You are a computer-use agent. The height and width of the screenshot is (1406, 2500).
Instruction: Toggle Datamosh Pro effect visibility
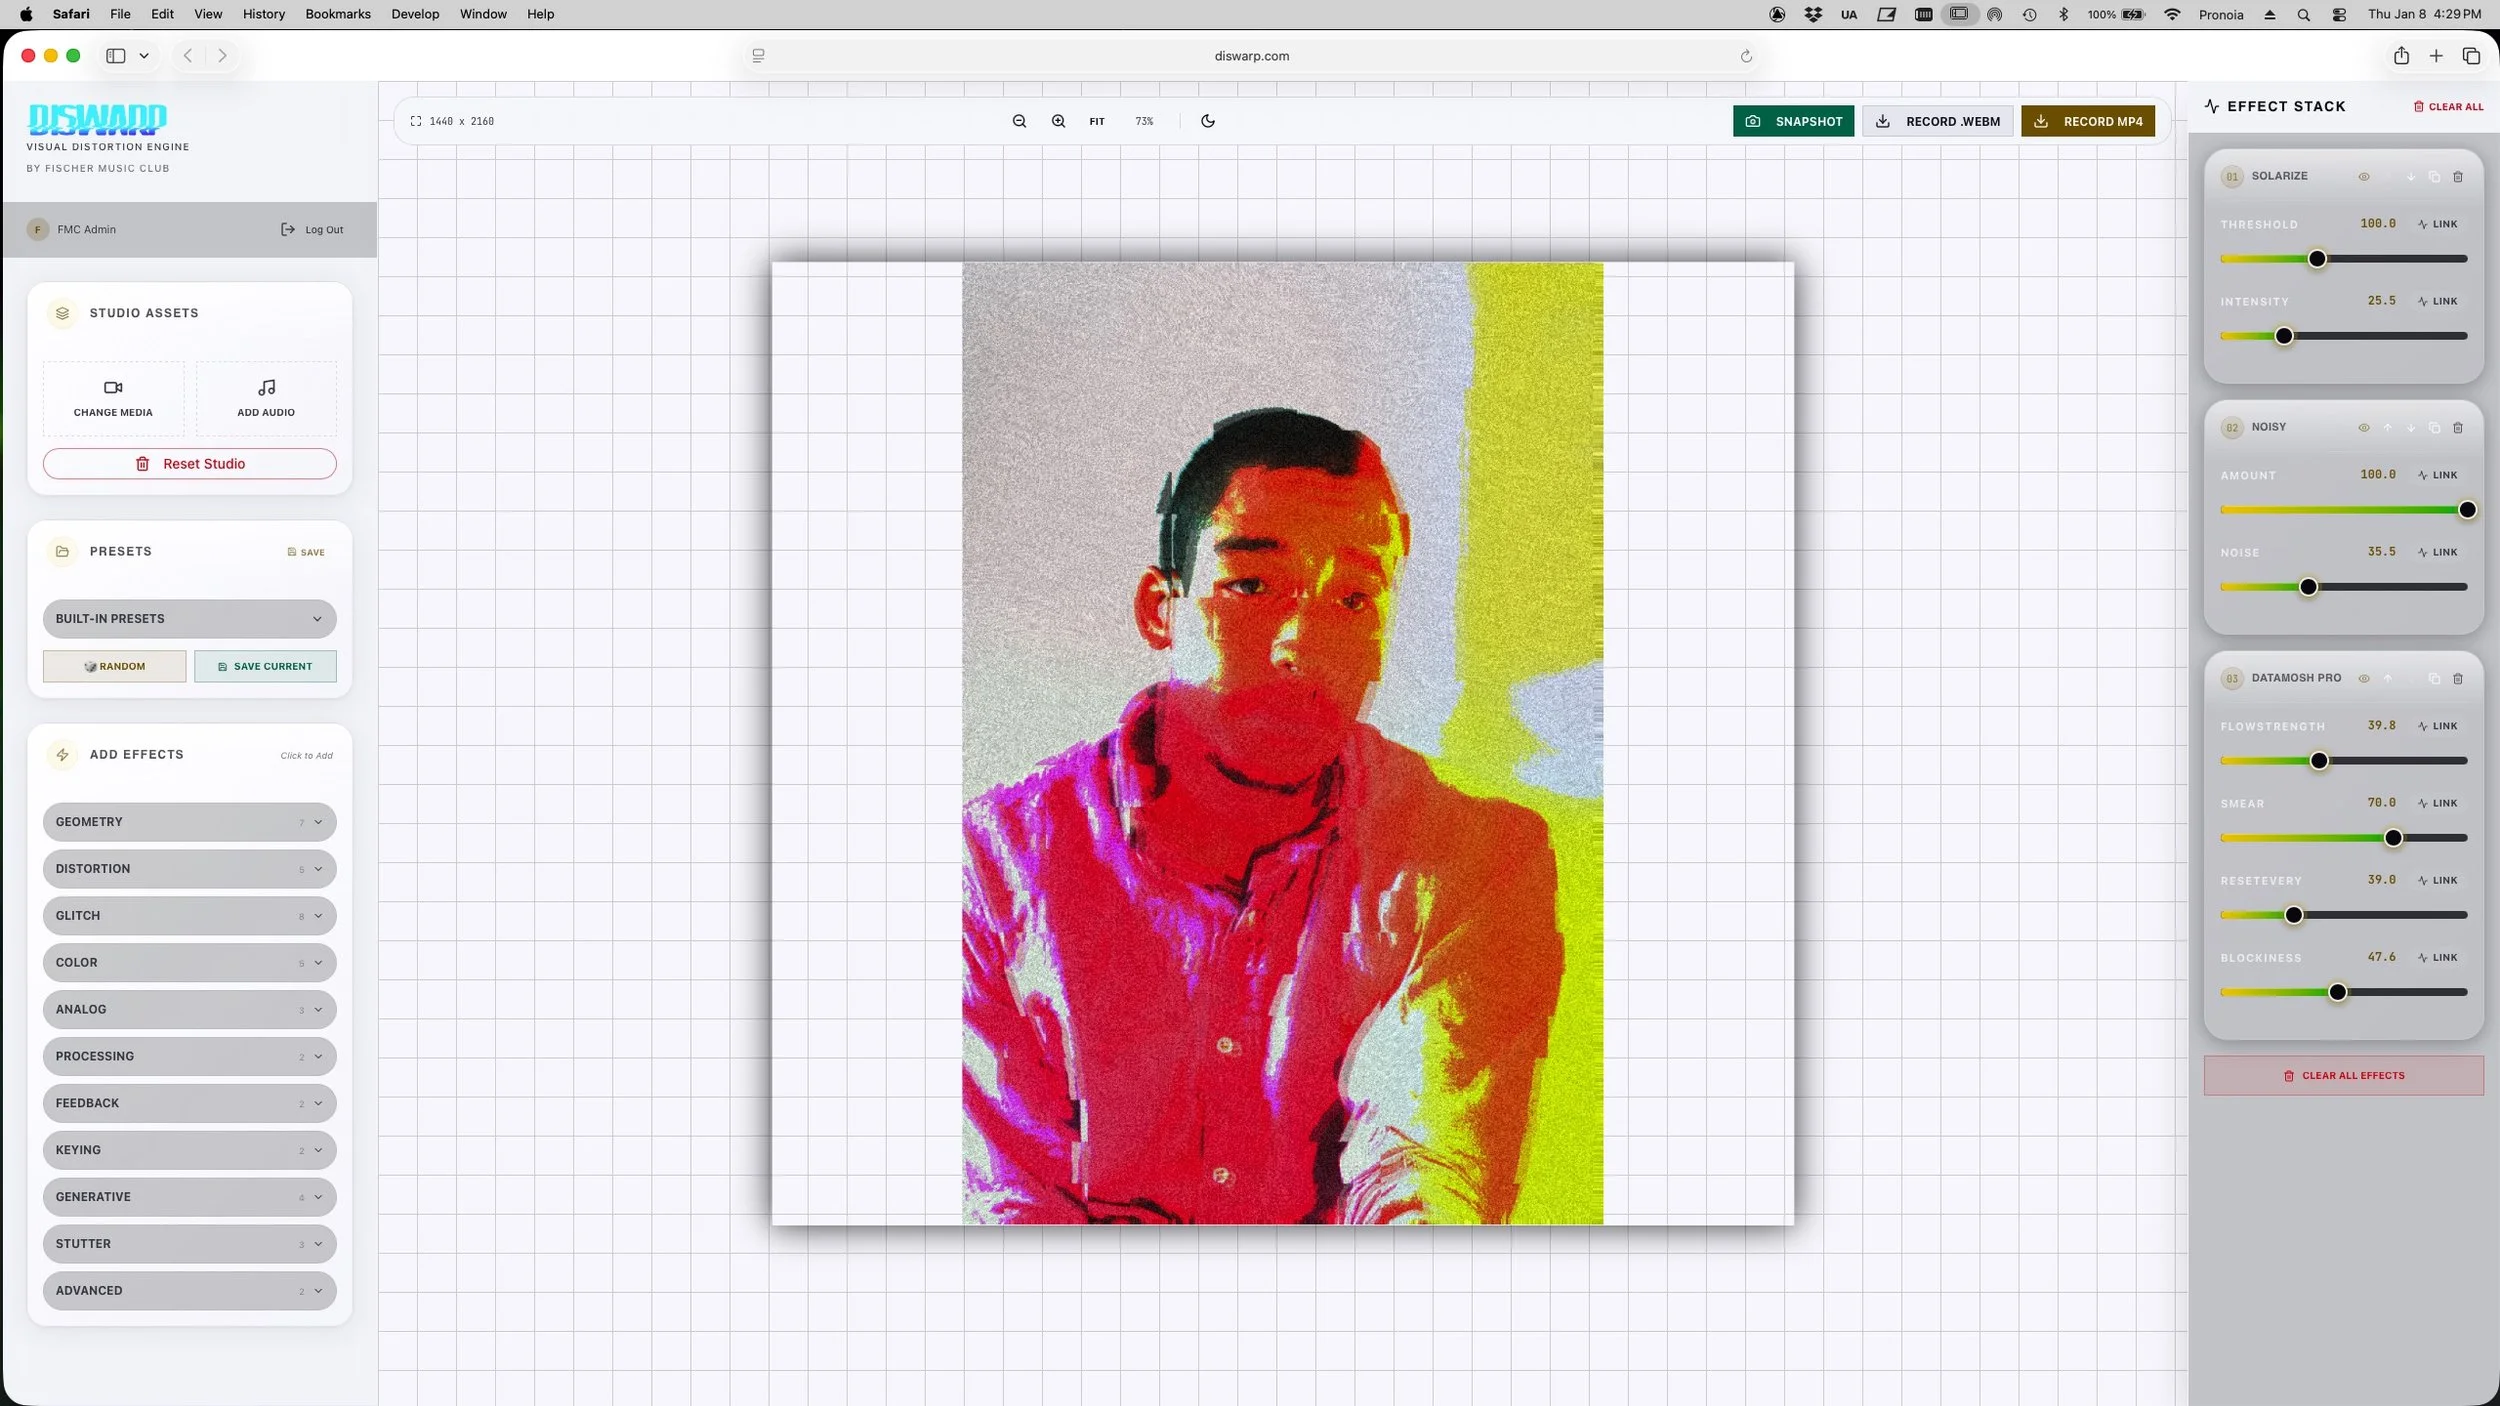2364,679
